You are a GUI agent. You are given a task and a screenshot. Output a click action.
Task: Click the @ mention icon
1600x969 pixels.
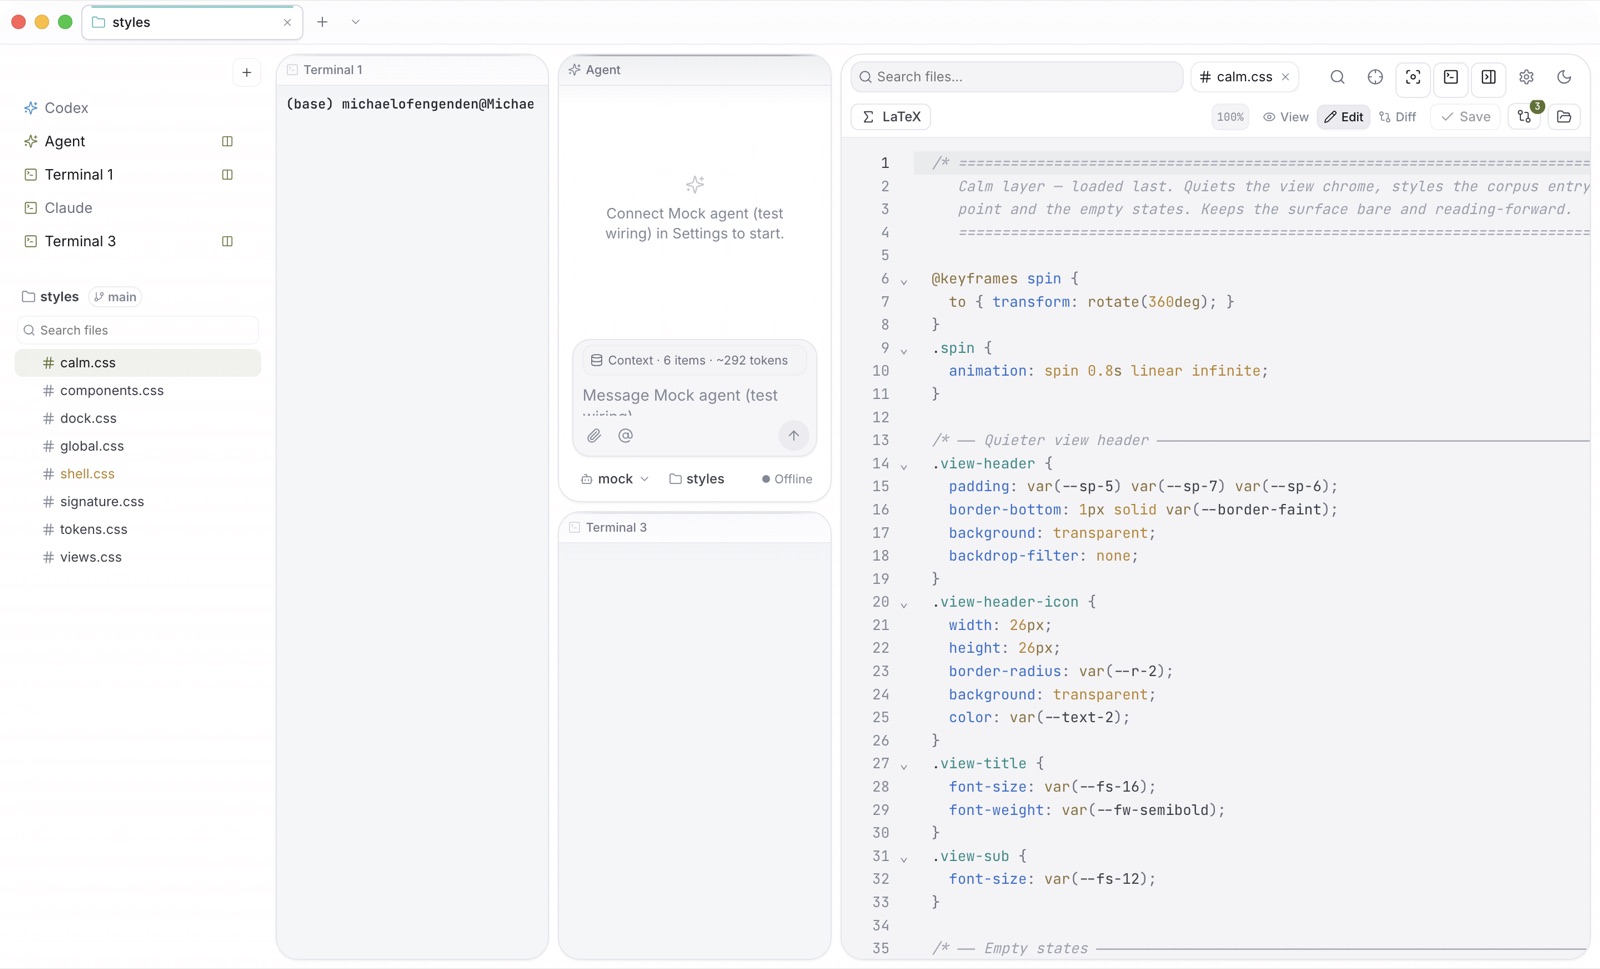pyautogui.click(x=626, y=436)
